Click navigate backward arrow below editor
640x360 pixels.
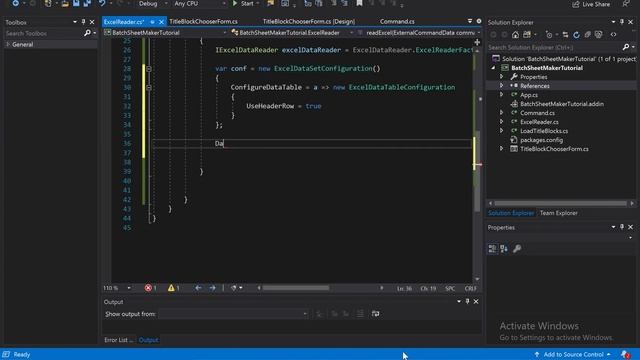click(x=198, y=288)
